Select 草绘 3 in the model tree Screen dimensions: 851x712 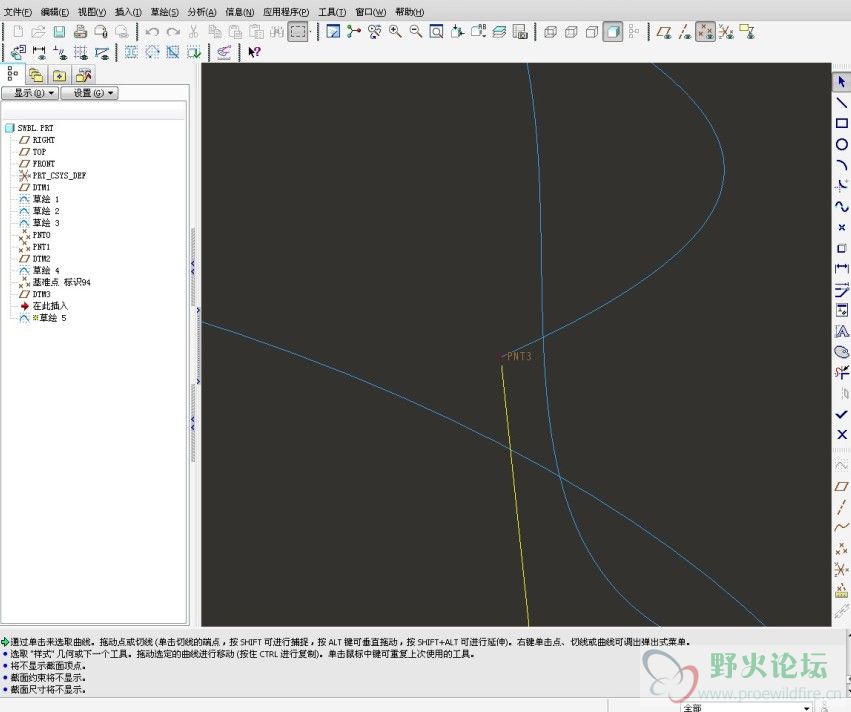tap(46, 223)
